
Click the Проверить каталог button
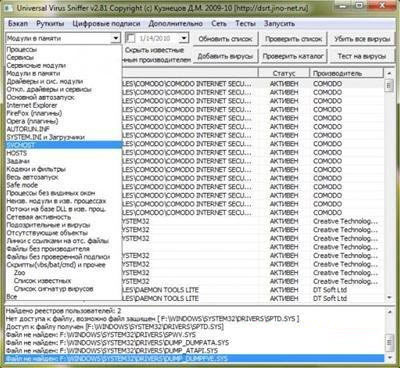click(293, 56)
